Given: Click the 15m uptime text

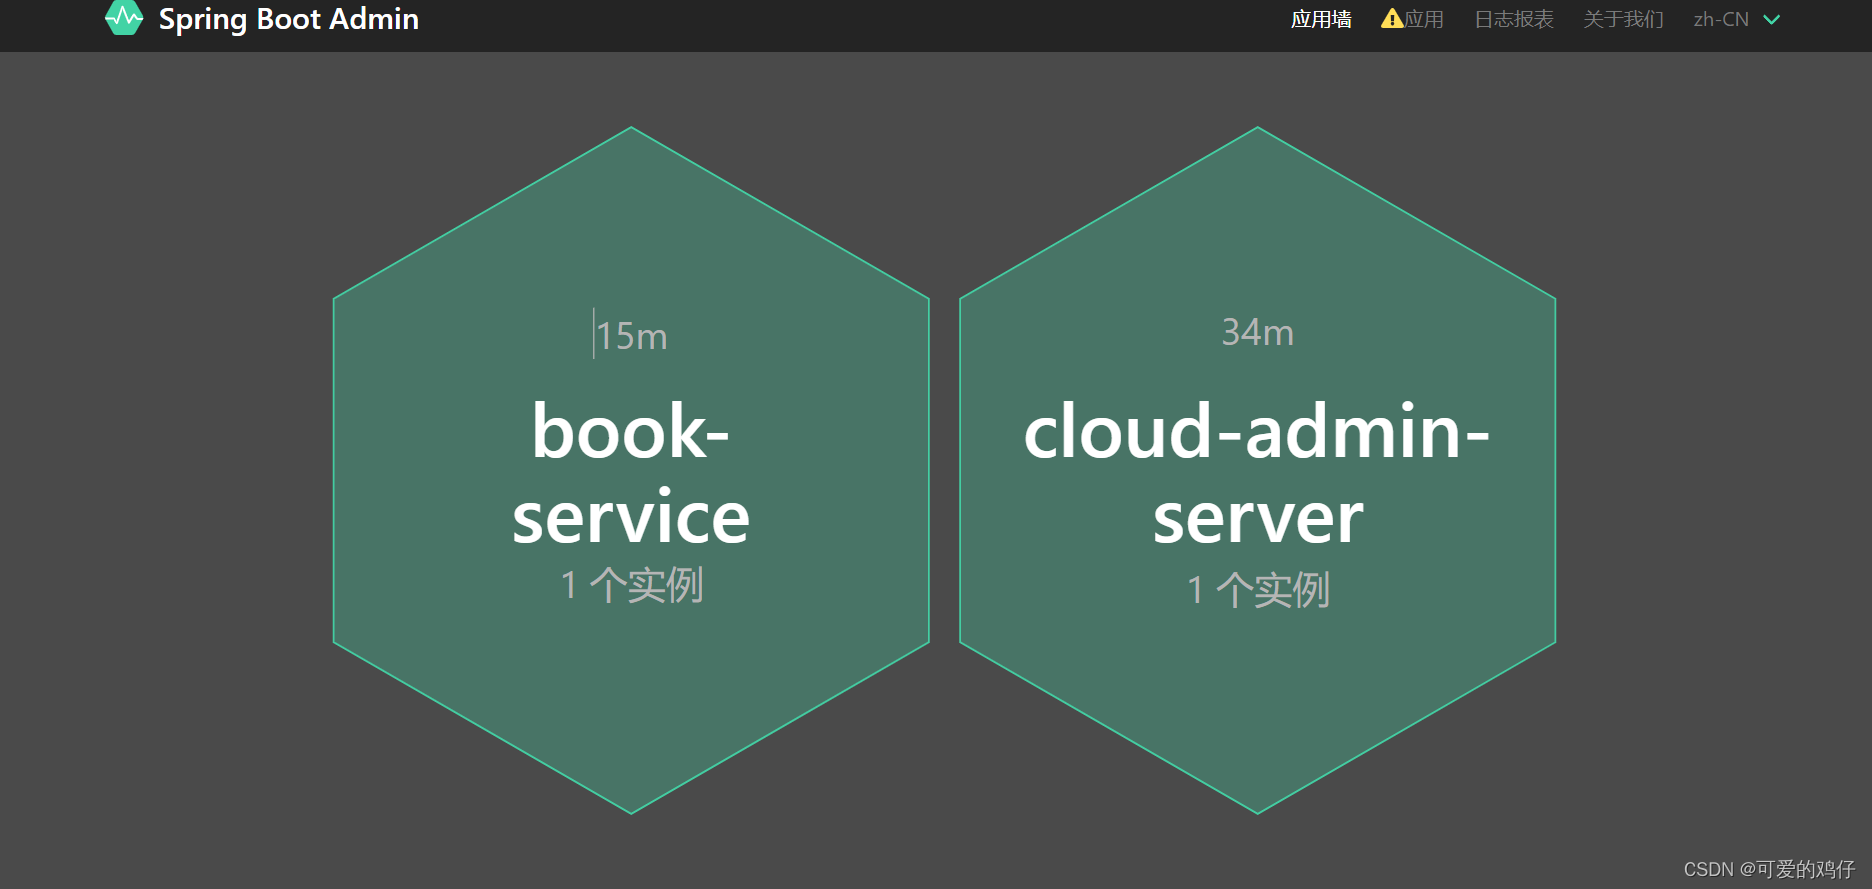Looking at the screenshot, I should click(631, 336).
